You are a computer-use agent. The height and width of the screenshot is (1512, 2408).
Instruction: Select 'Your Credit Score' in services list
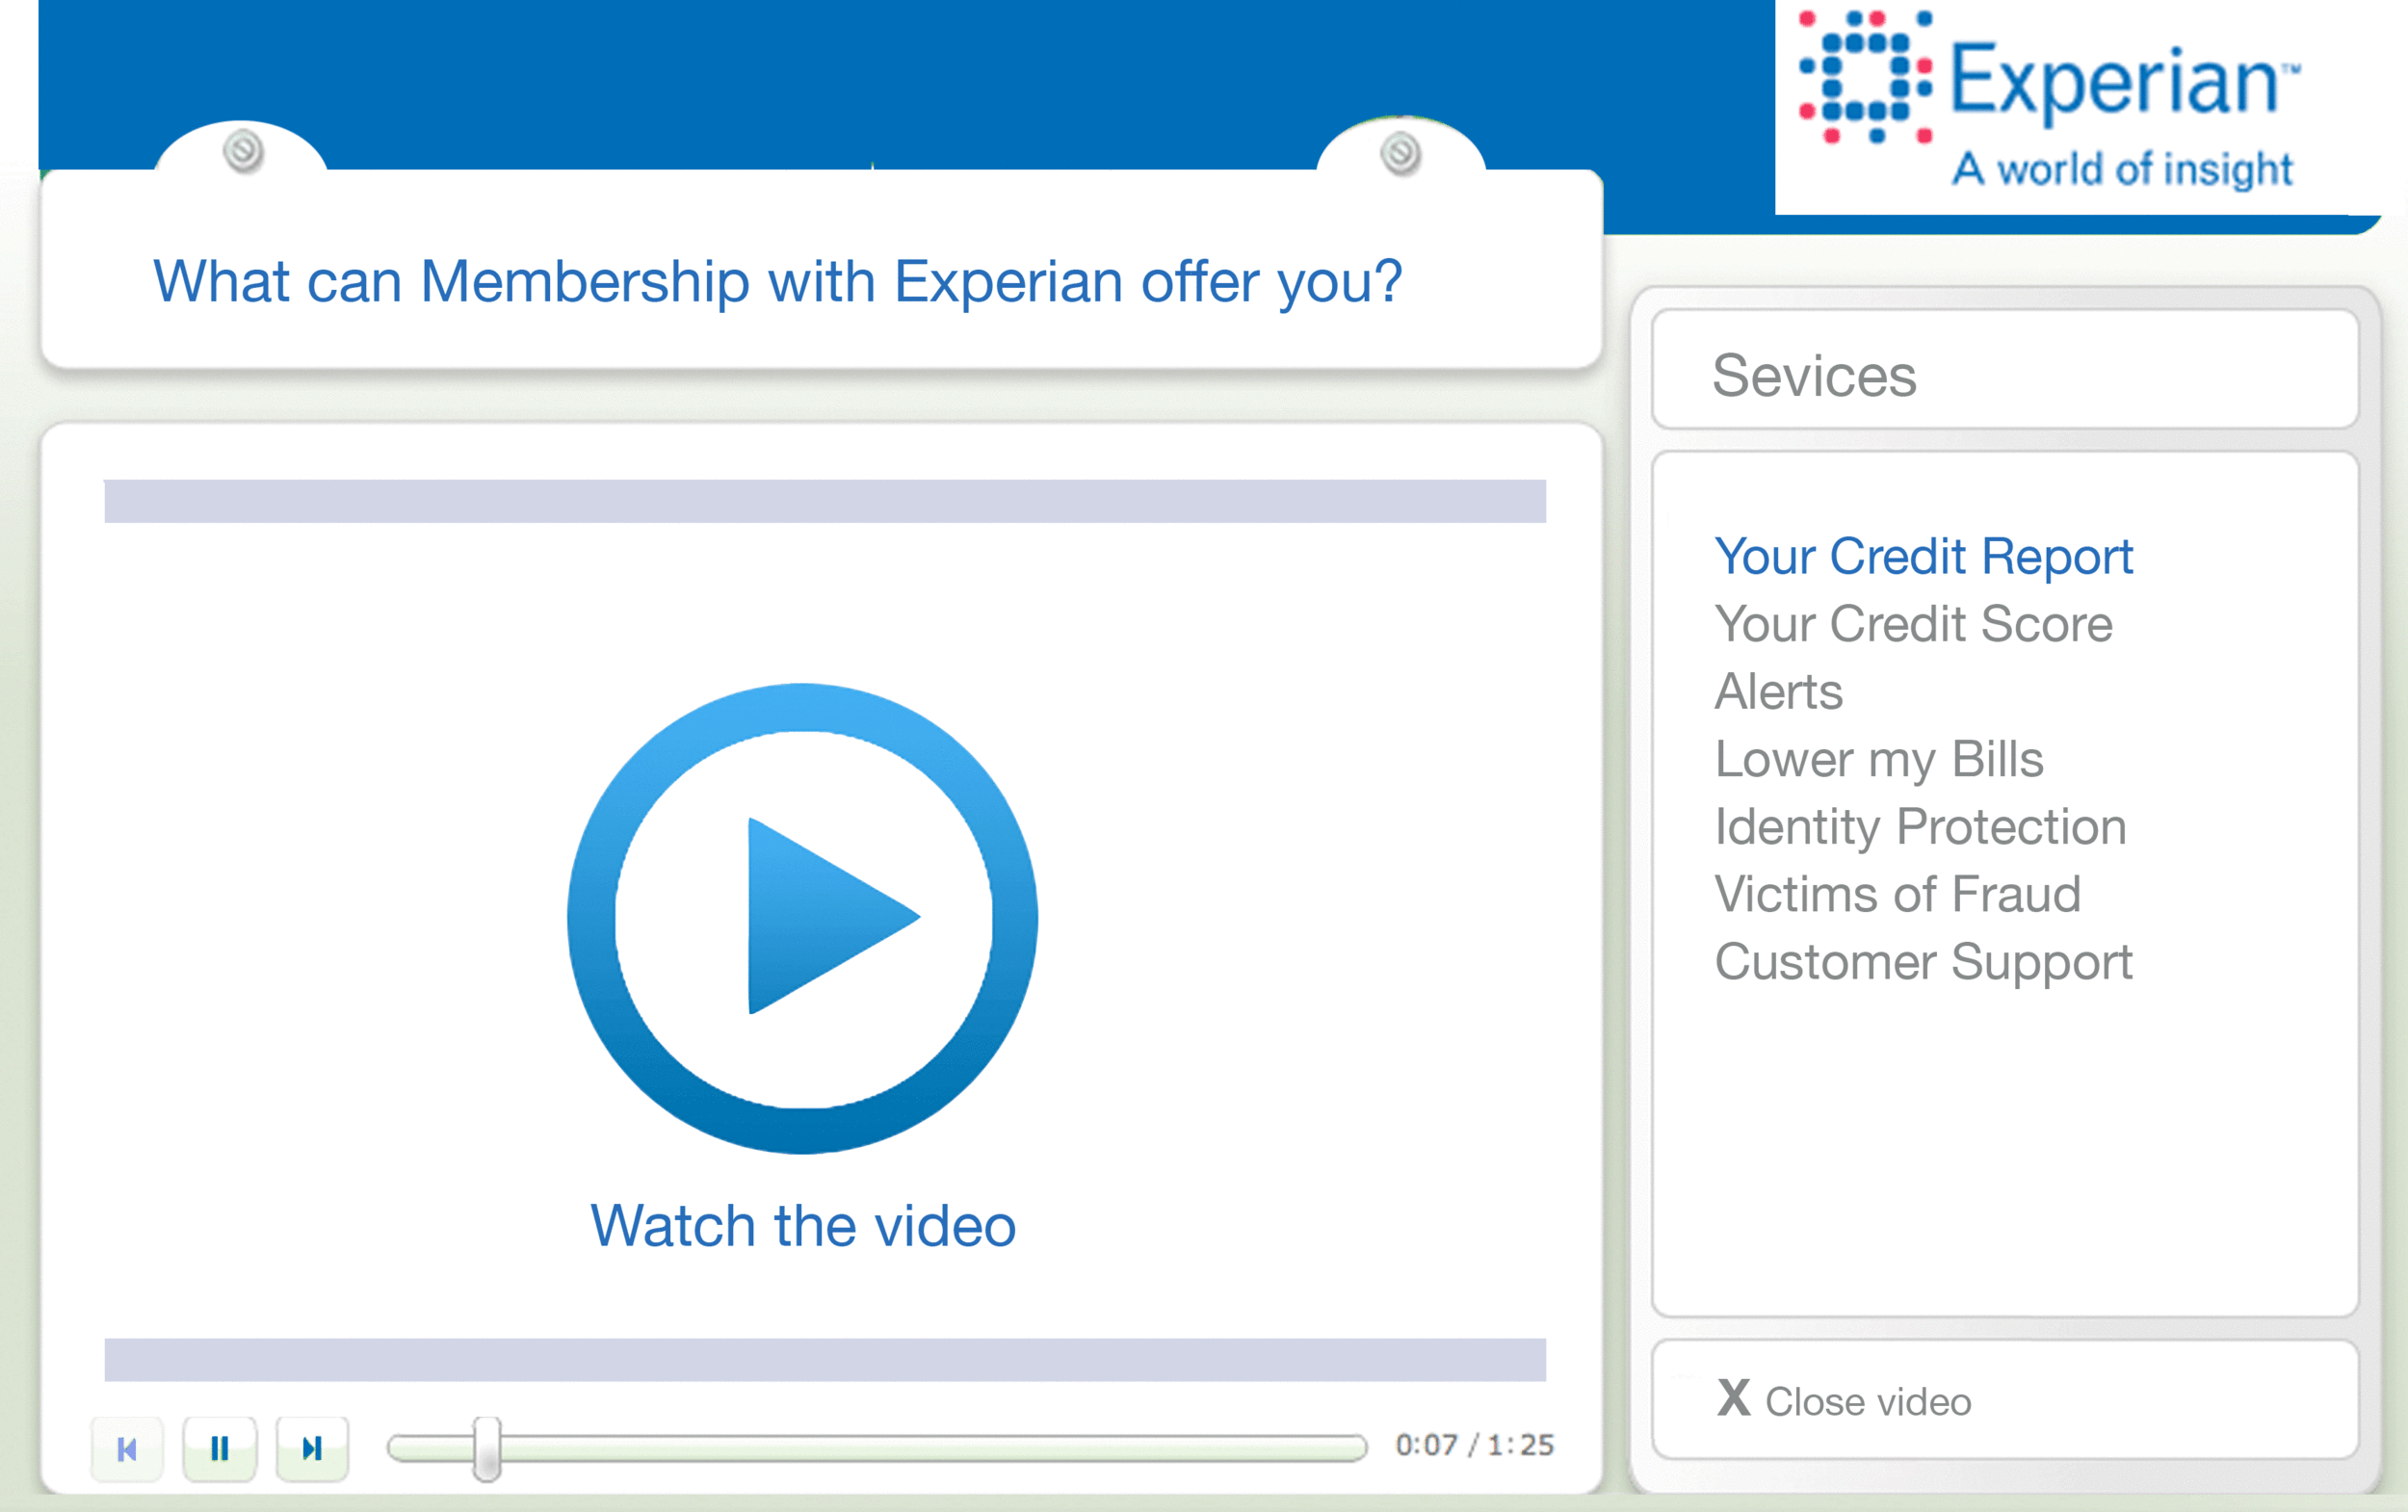(1913, 624)
